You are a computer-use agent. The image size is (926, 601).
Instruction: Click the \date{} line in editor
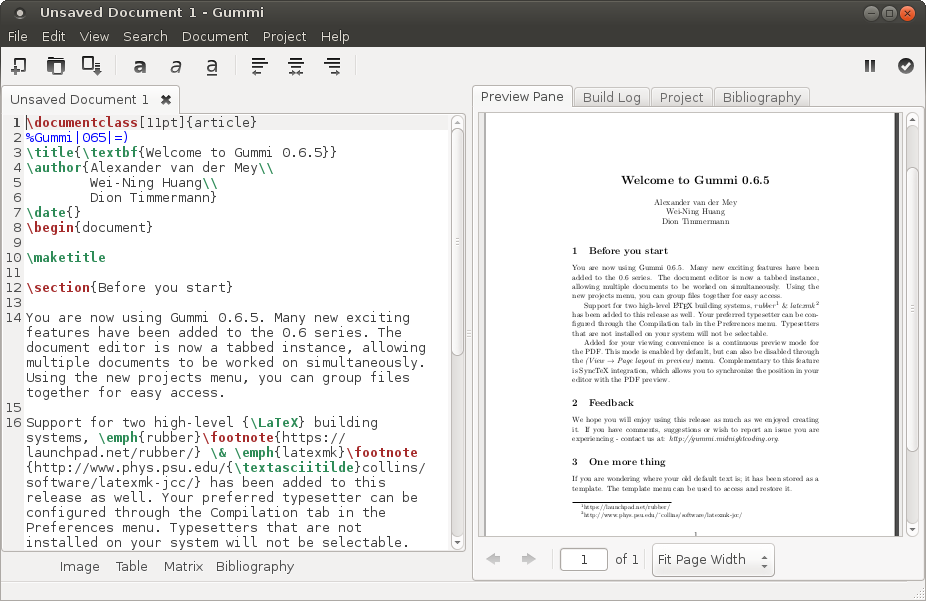pos(53,213)
